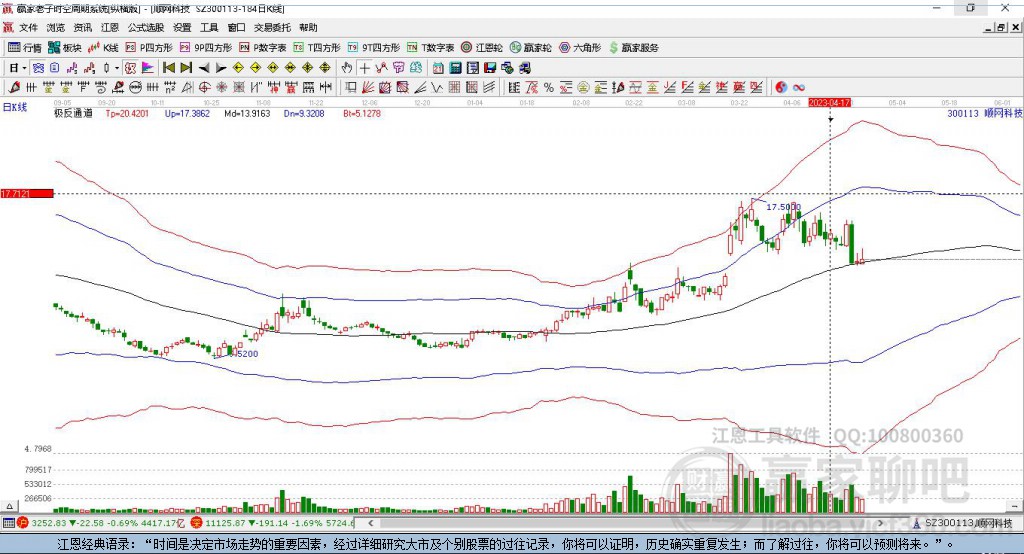Image resolution: width=1024 pixels, height=554 pixels.
Task: Open the calendar icon showing 21
Action: 438,68
